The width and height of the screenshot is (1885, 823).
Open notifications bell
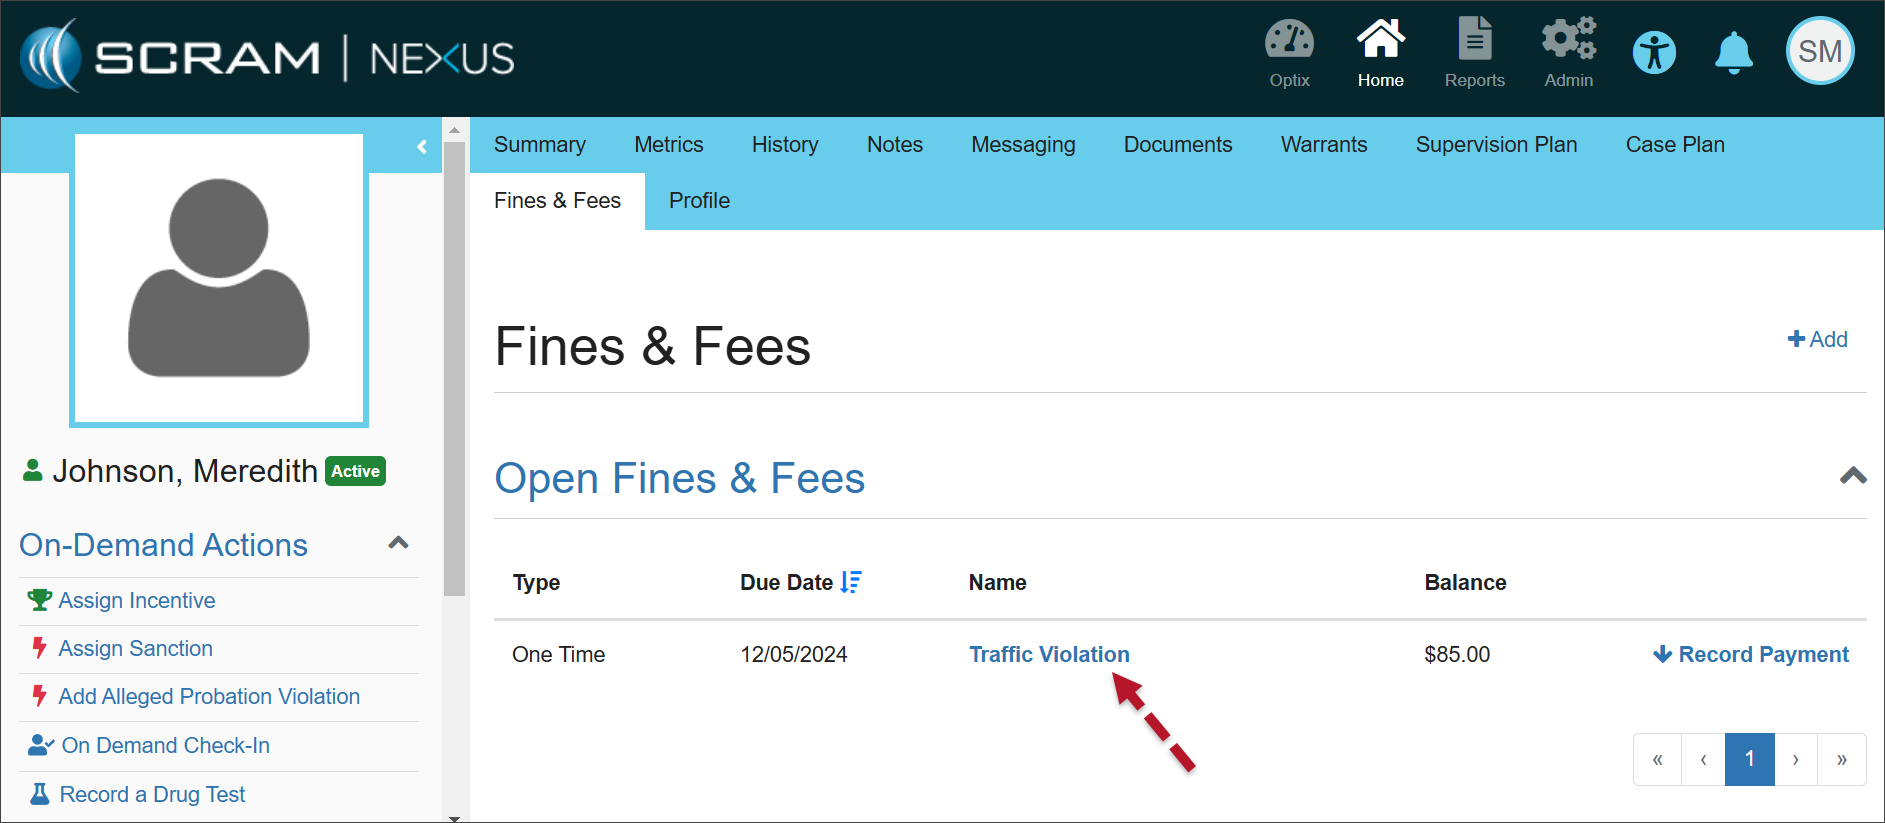(x=1733, y=52)
